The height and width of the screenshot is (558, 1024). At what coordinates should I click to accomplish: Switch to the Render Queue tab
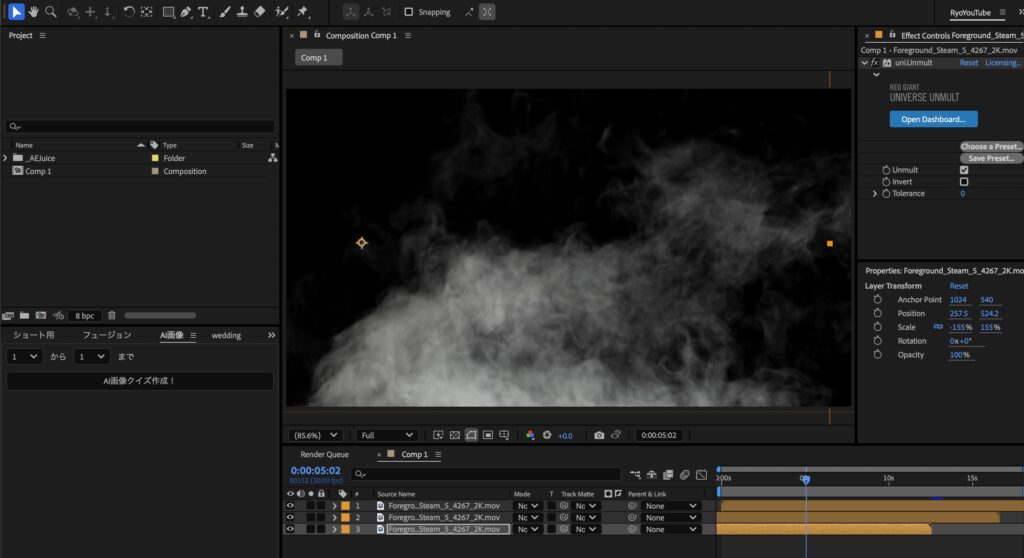[324, 454]
